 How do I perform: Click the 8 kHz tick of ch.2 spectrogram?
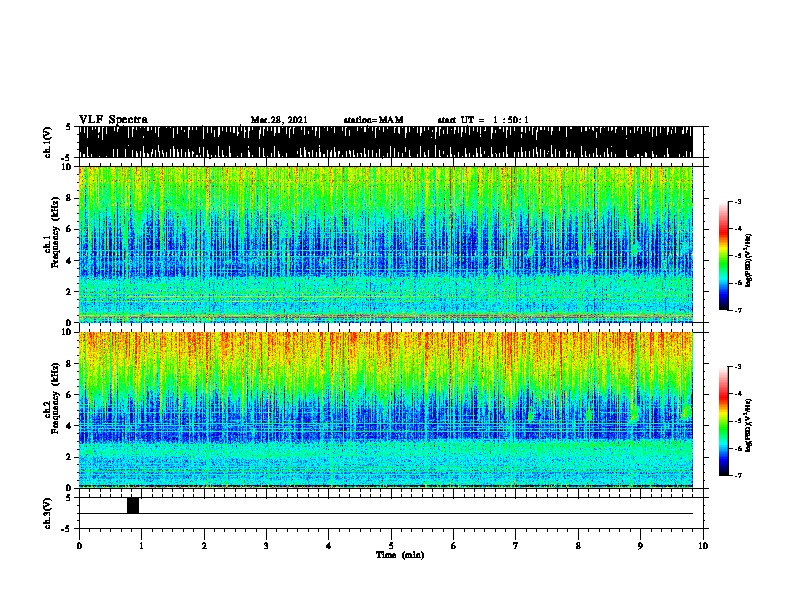[69, 364]
